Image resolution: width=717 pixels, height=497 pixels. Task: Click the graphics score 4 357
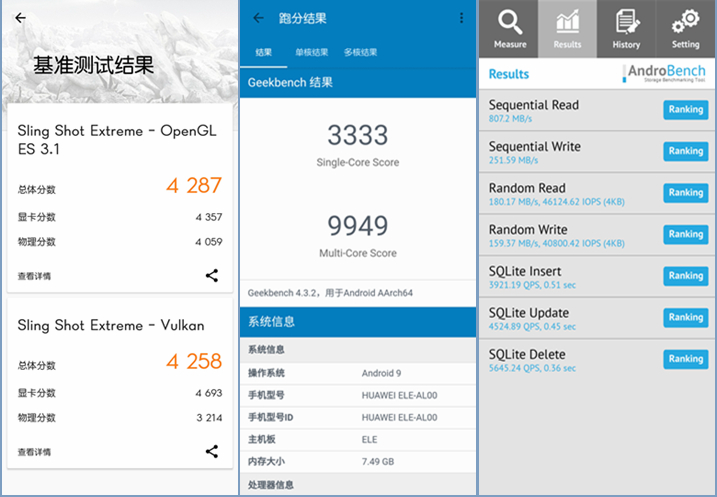(x=209, y=217)
